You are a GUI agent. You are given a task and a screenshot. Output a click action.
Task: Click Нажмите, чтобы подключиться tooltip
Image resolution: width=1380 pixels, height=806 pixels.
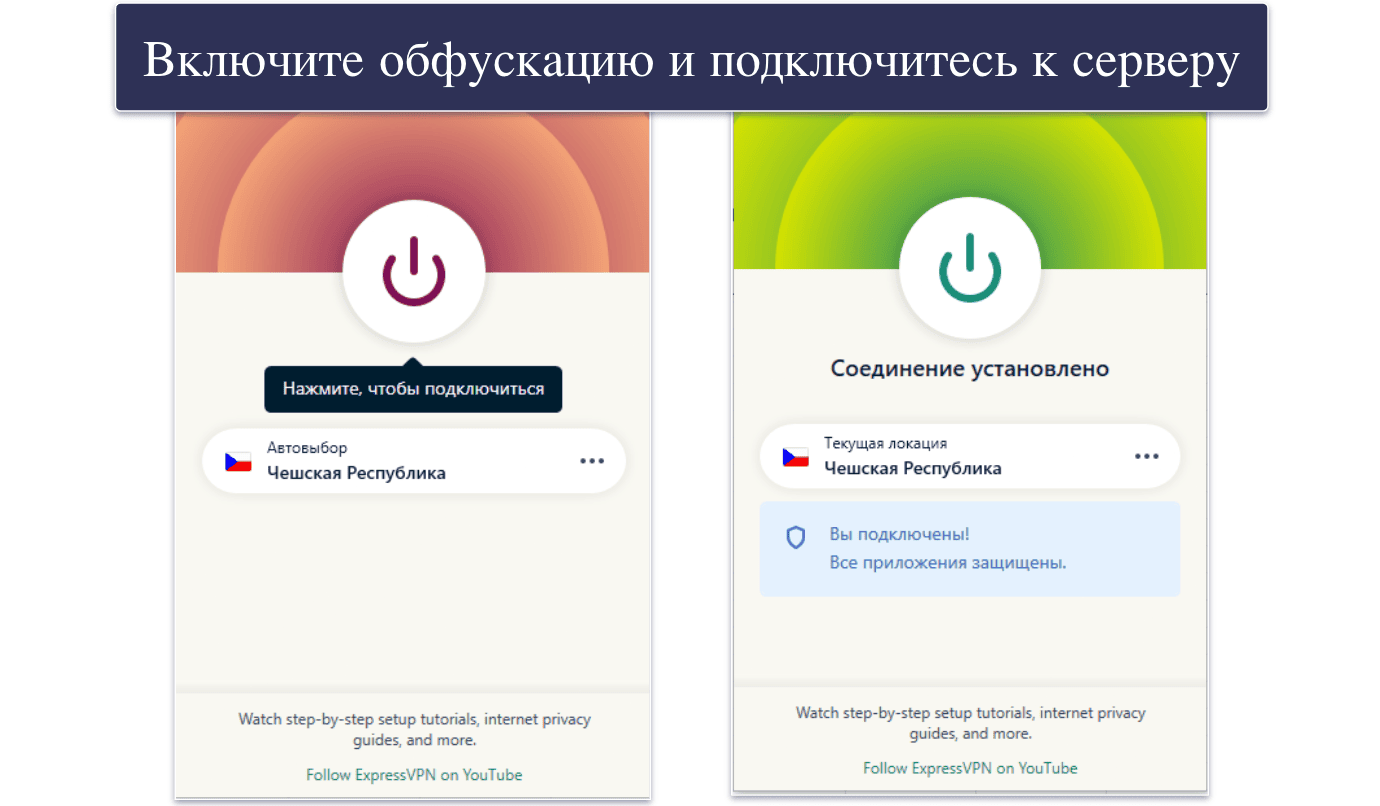point(413,389)
